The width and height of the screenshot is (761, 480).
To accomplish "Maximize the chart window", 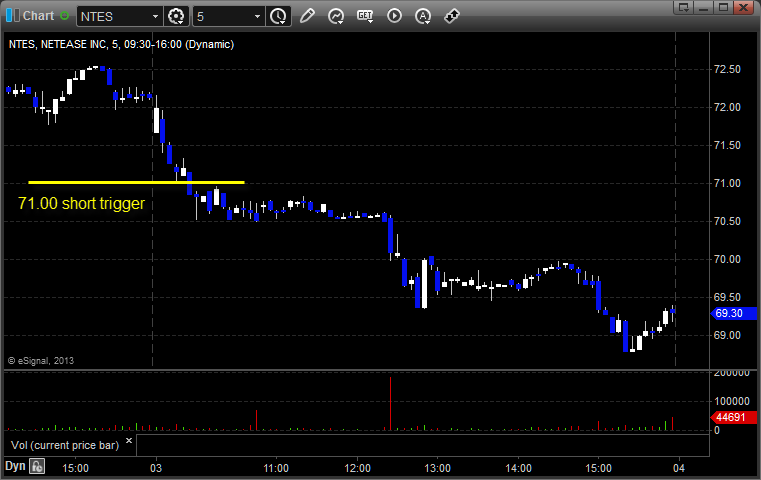I will click(723, 7).
